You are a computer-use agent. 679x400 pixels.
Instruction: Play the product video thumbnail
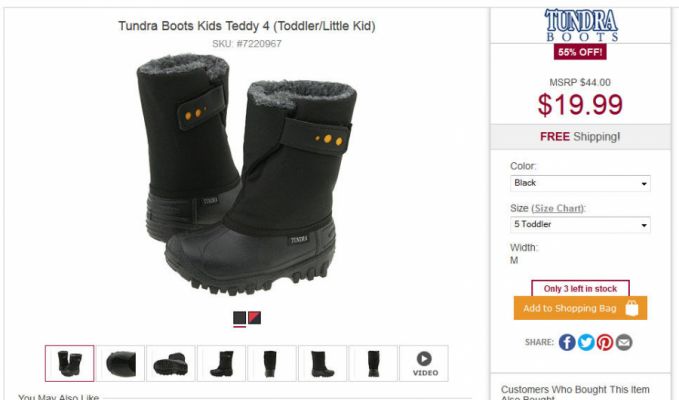(x=424, y=363)
